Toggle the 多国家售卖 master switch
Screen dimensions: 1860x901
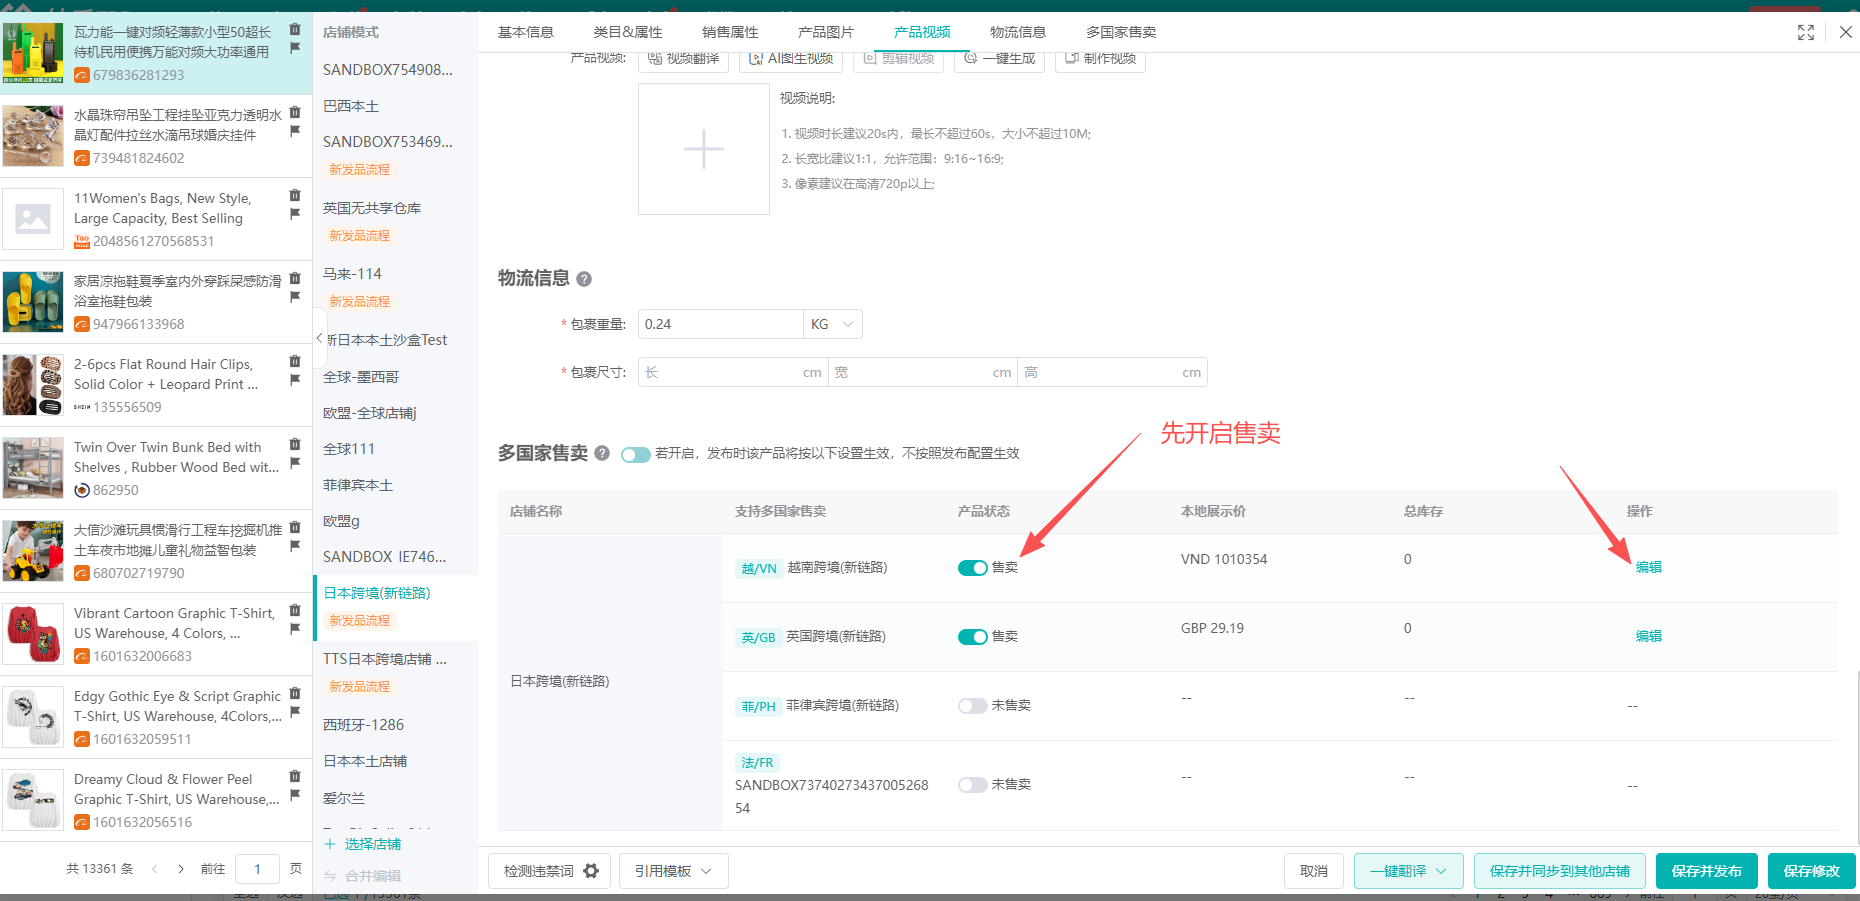point(636,454)
